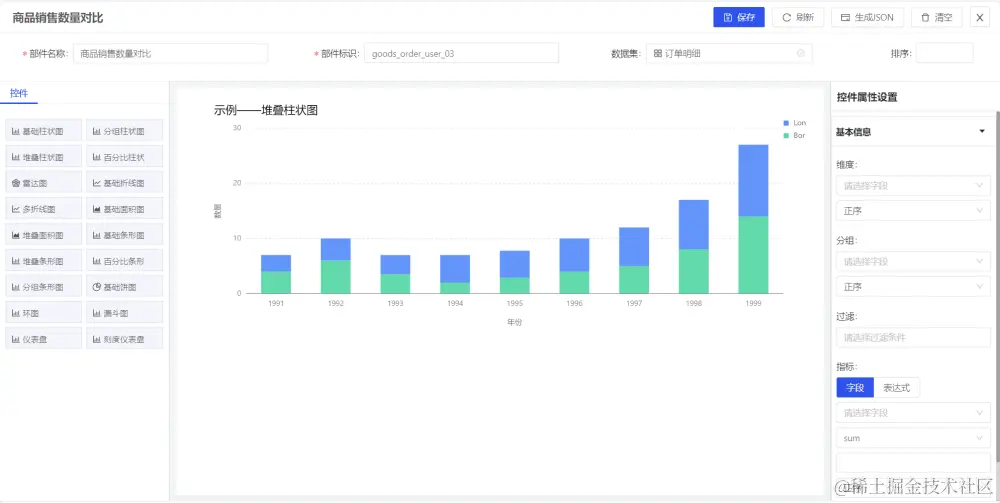Image resolution: width=1000 pixels, height=503 pixels.
Task: Open the 数据集 订单明细 dropdown
Action: pyautogui.click(x=729, y=54)
